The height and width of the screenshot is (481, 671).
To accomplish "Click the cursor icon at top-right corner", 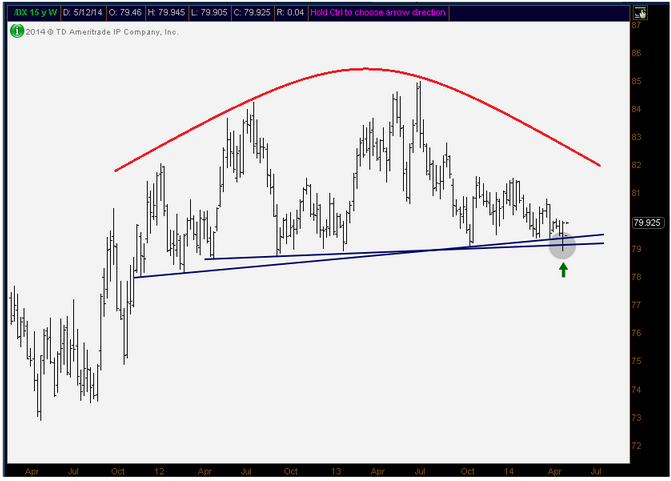I will point(641,13).
